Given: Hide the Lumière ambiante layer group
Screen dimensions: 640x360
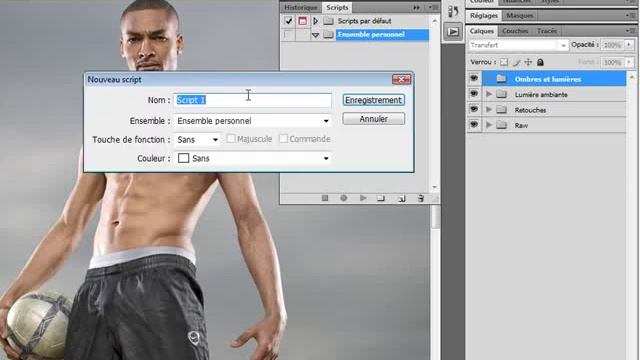Looking at the screenshot, I should click(474, 94).
